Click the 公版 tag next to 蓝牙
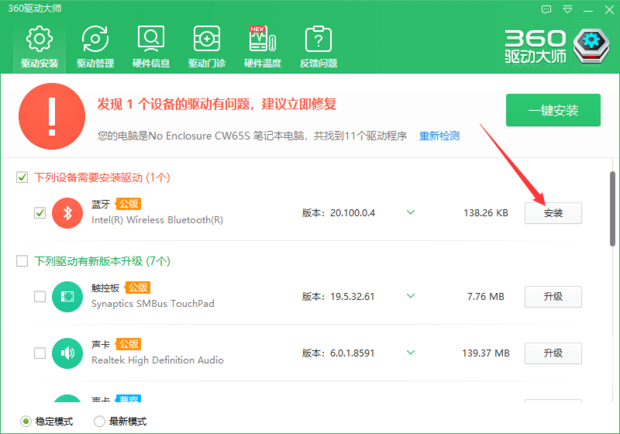 click(129, 204)
